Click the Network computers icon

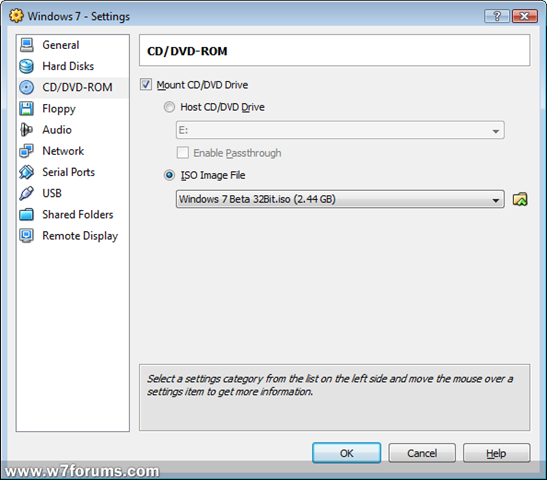27,151
